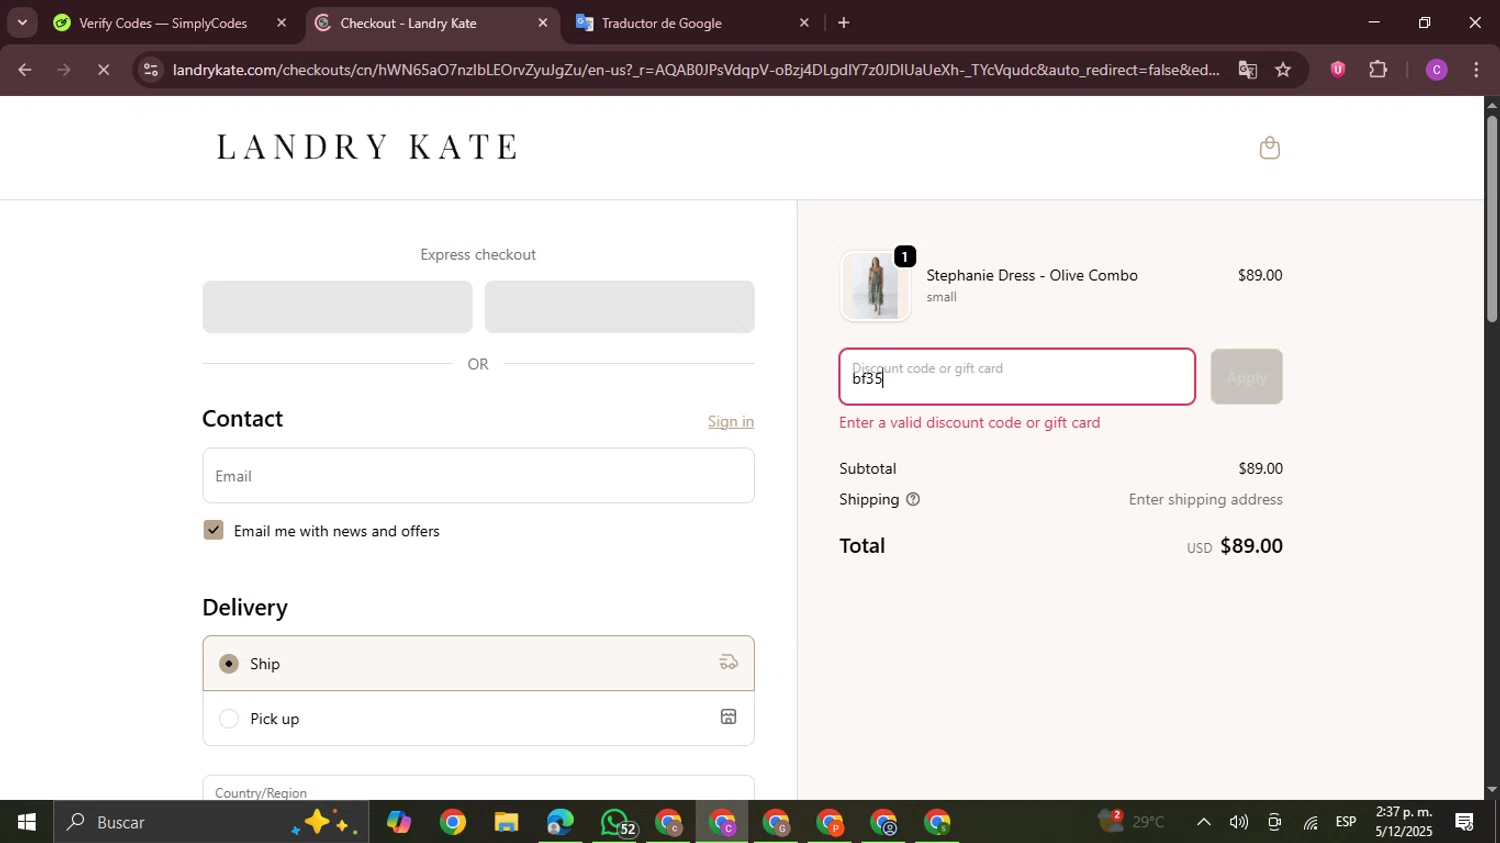Click the Landry Kate logo
This screenshot has height=843, width=1500.
tap(367, 147)
